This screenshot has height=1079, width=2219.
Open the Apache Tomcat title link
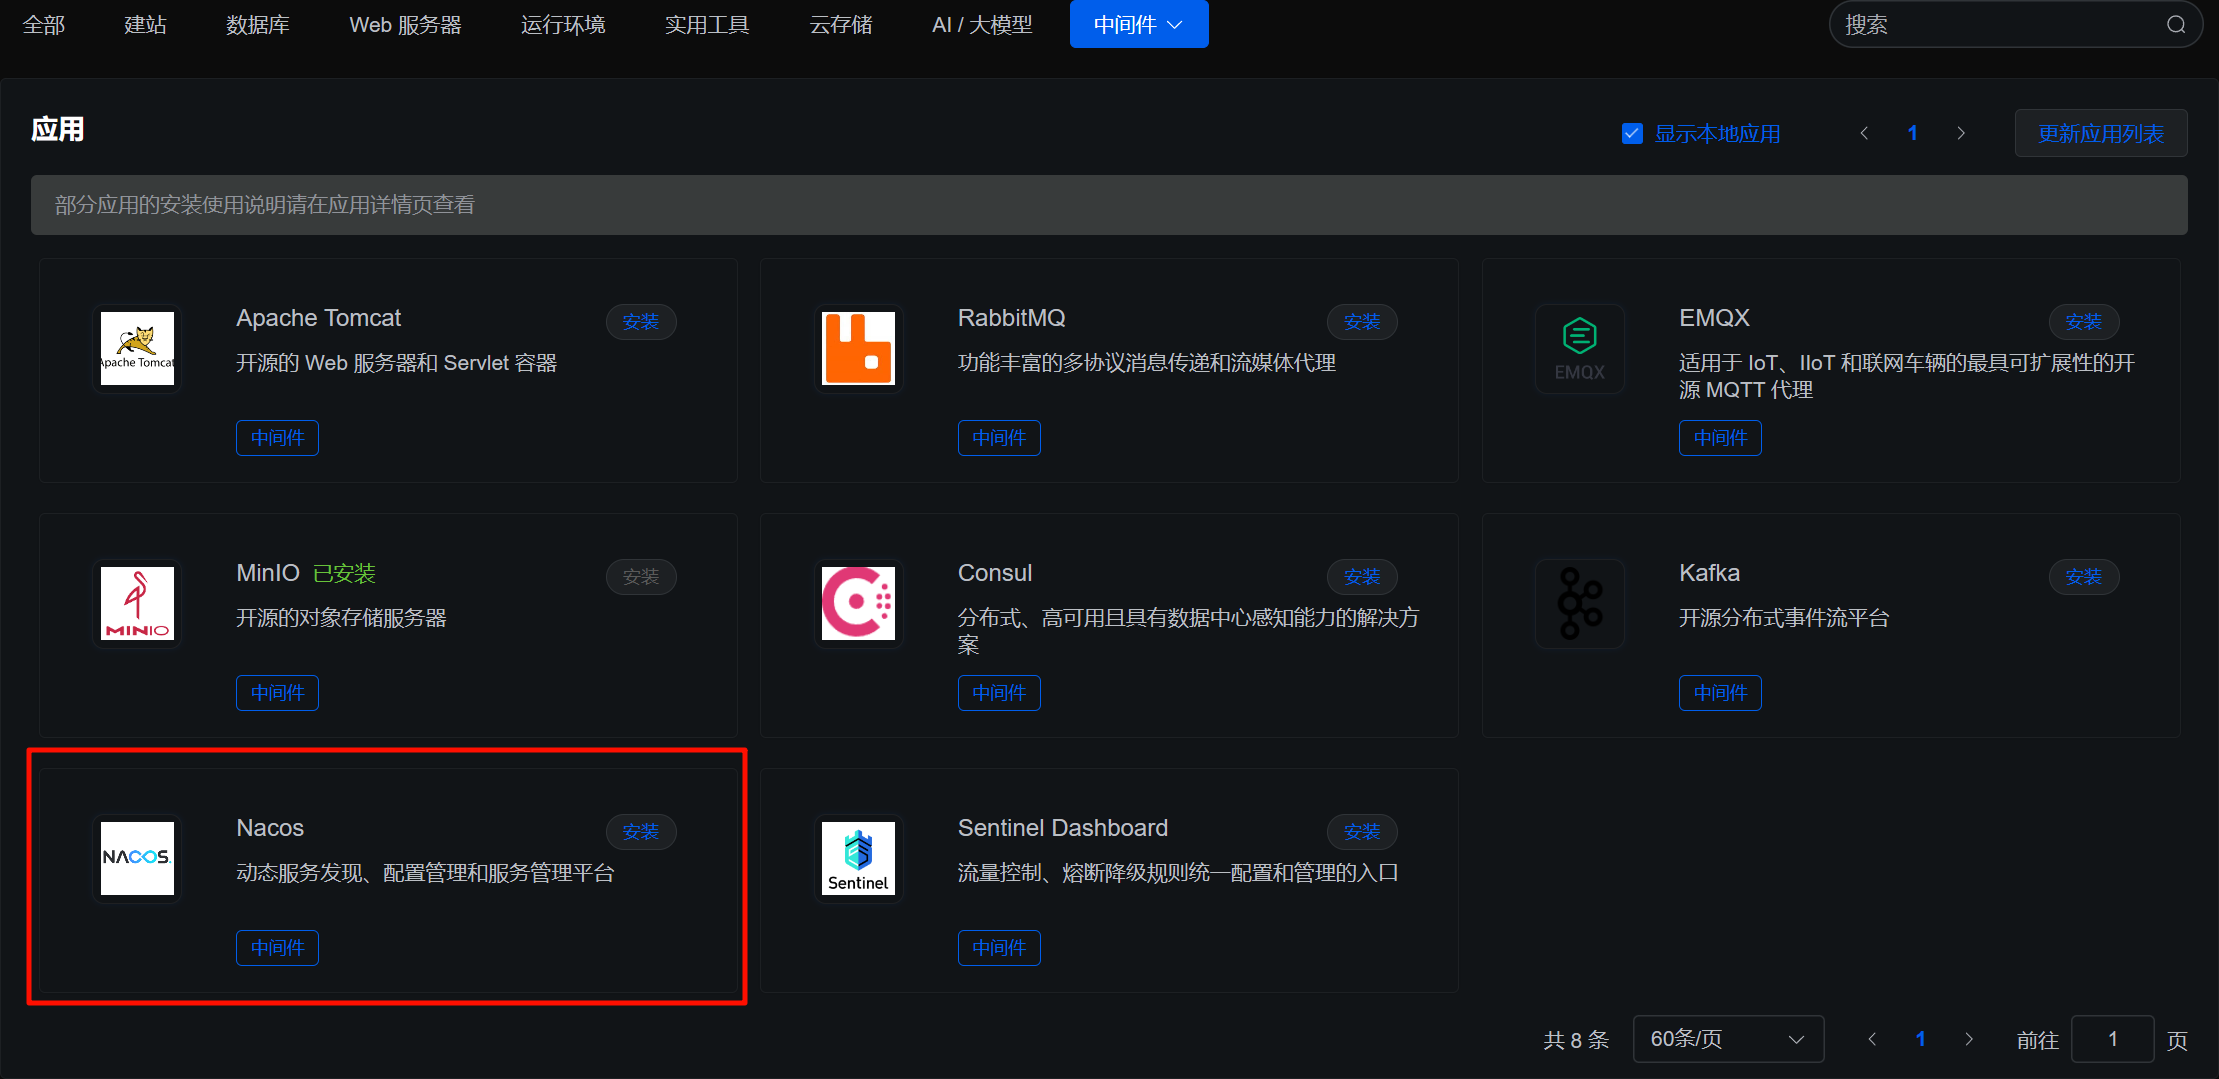click(318, 318)
